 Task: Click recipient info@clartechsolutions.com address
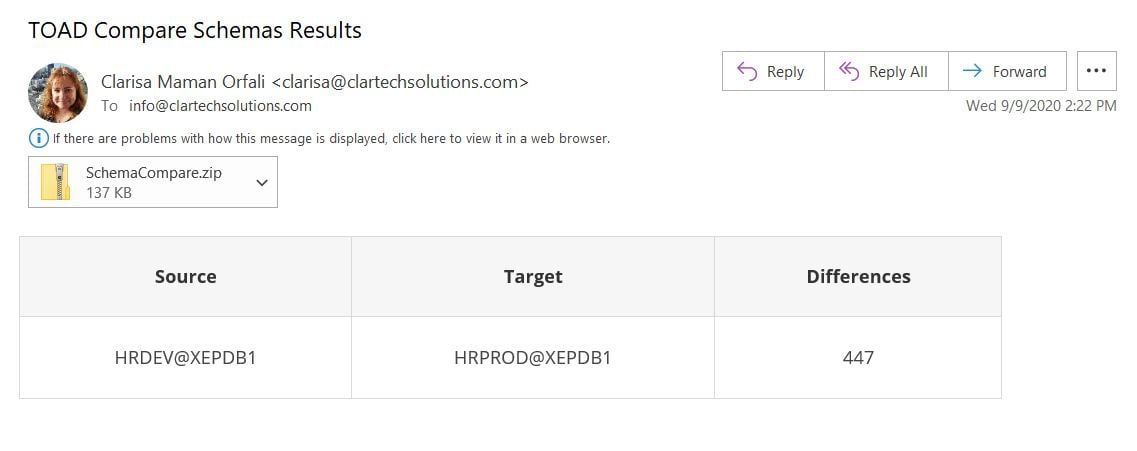(x=220, y=106)
